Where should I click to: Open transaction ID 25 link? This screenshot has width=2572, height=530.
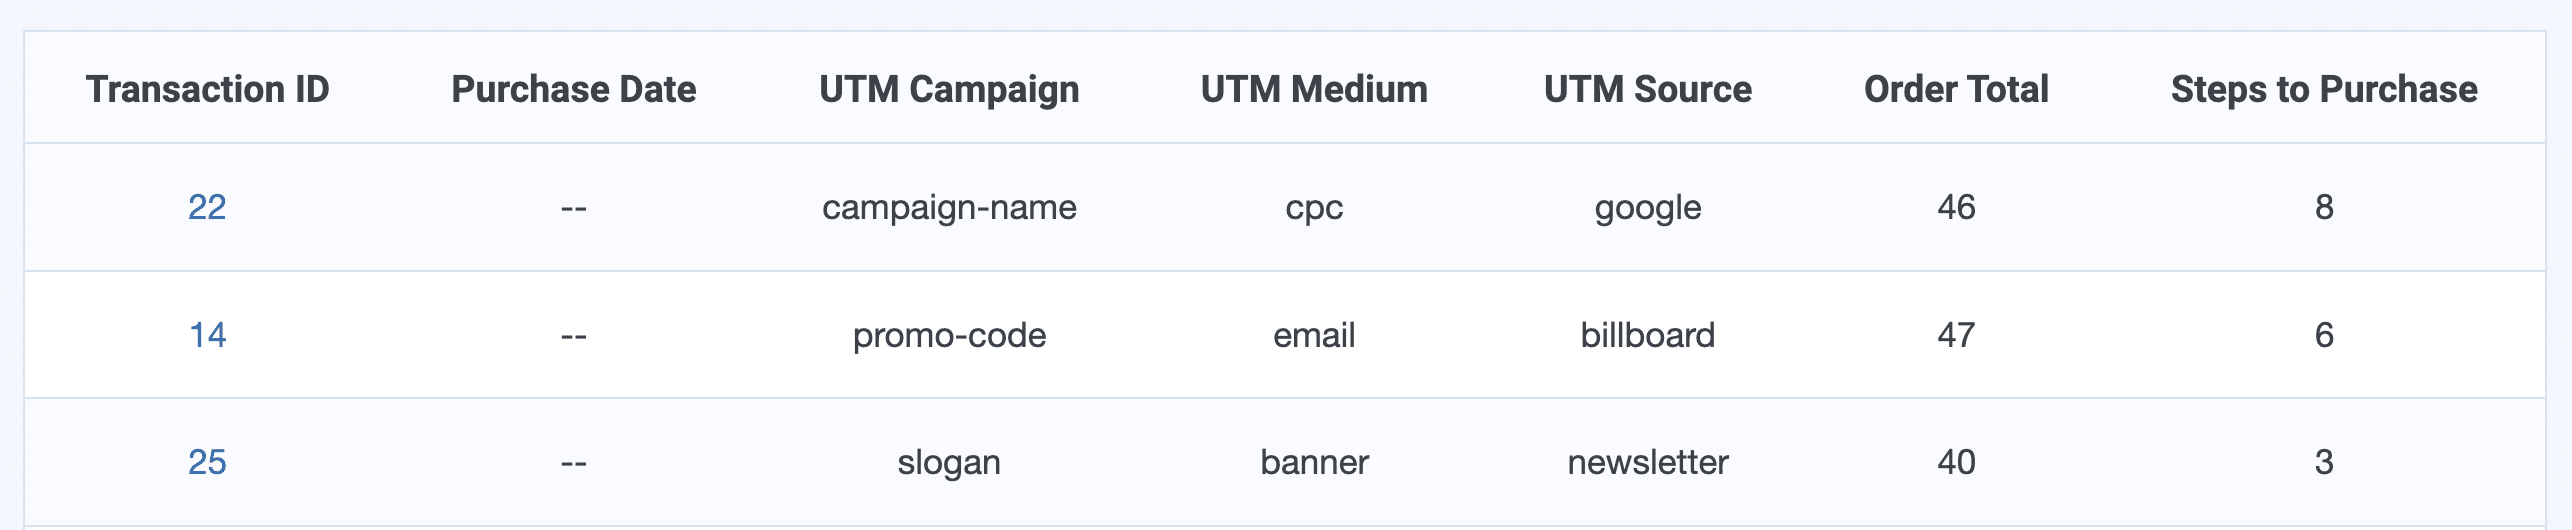pos(207,462)
